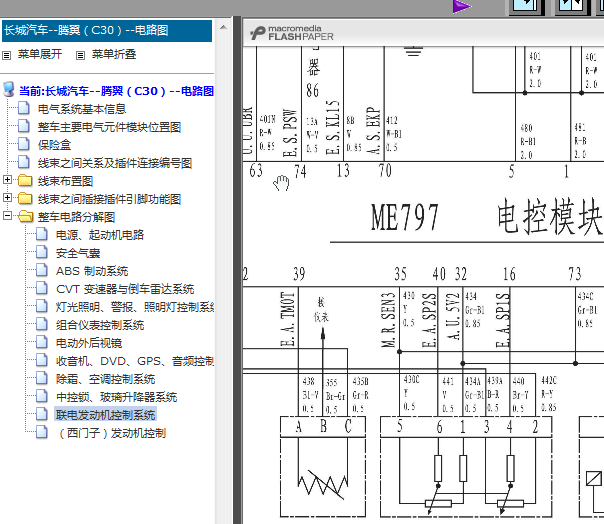Click page icon next to 灯光照明、警报
604x524 pixels.
click(42, 306)
